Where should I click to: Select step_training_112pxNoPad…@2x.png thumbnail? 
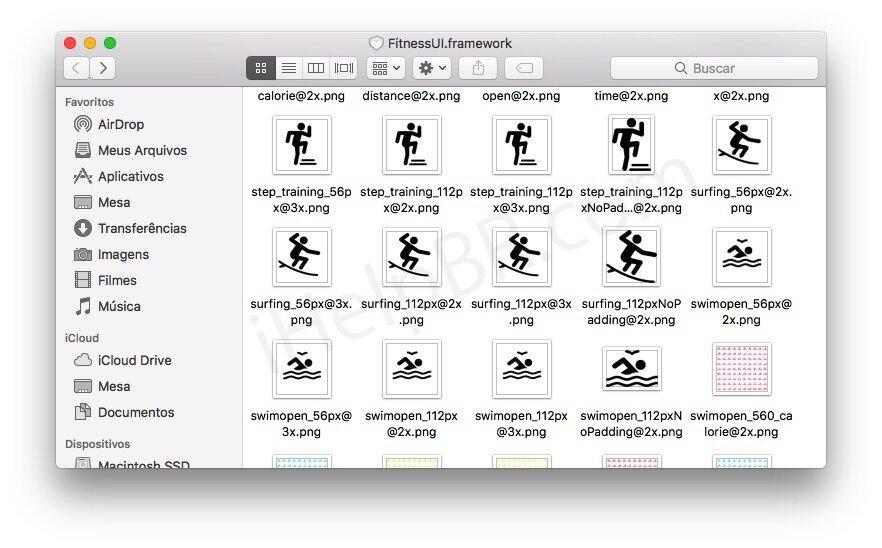[x=631, y=145]
